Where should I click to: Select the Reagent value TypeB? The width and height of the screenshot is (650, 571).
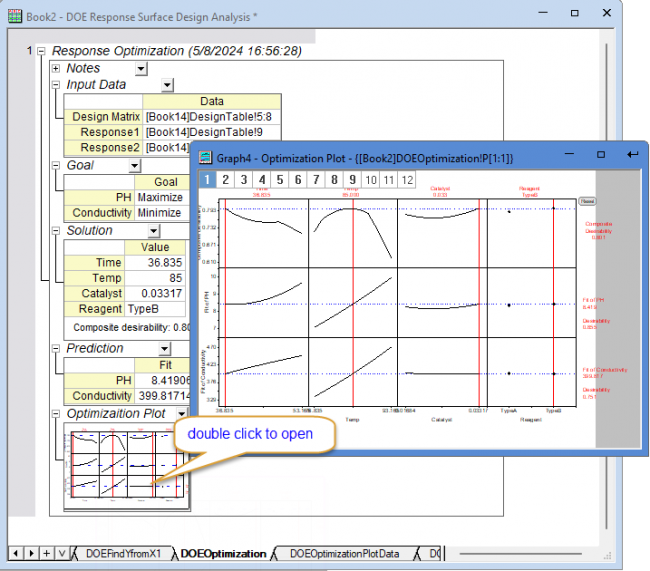[155, 309]
